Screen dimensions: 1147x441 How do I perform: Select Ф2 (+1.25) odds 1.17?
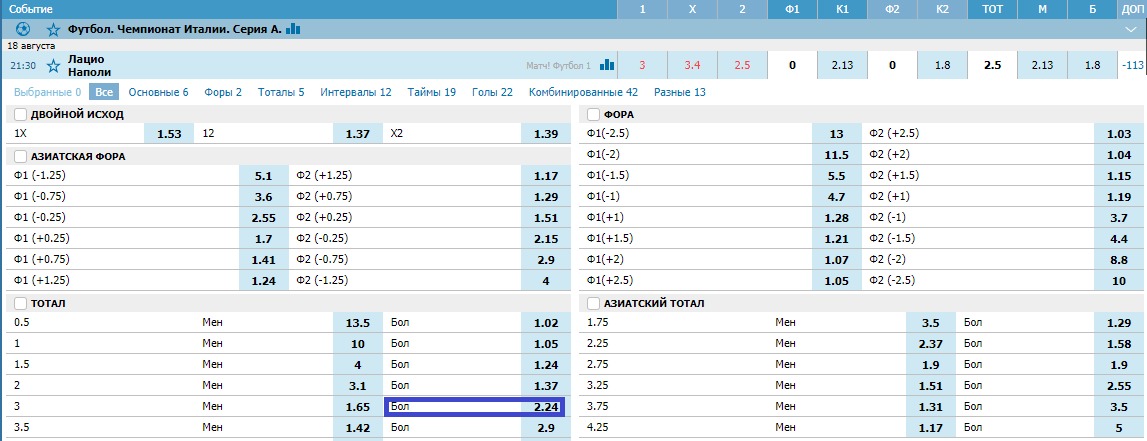tap(546, 176)
